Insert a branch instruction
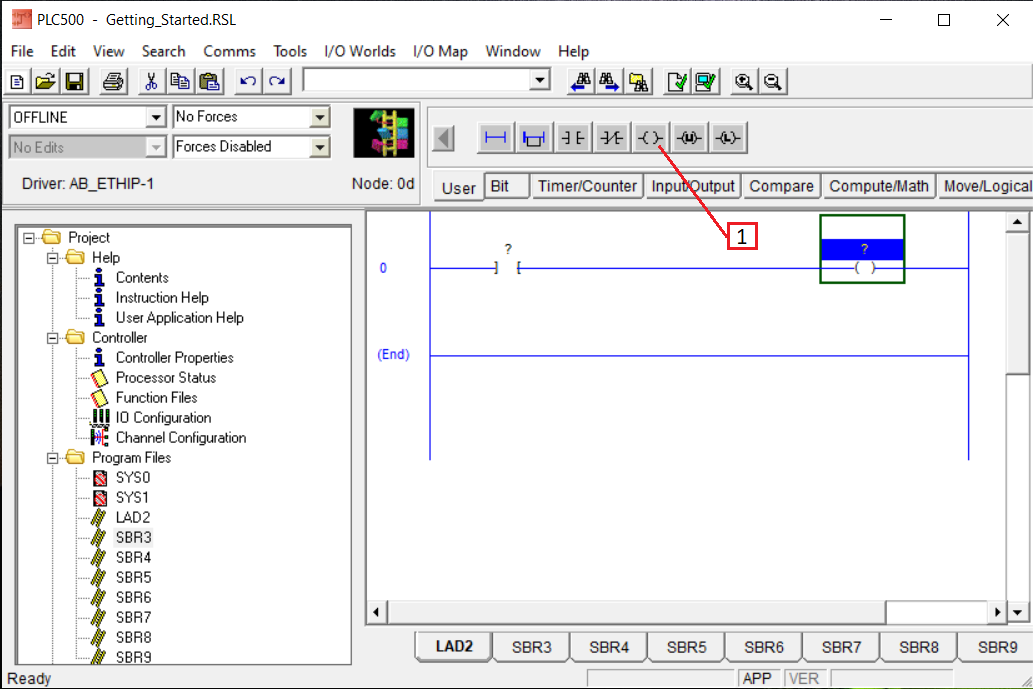The image size is (1033, 689). 534,138
